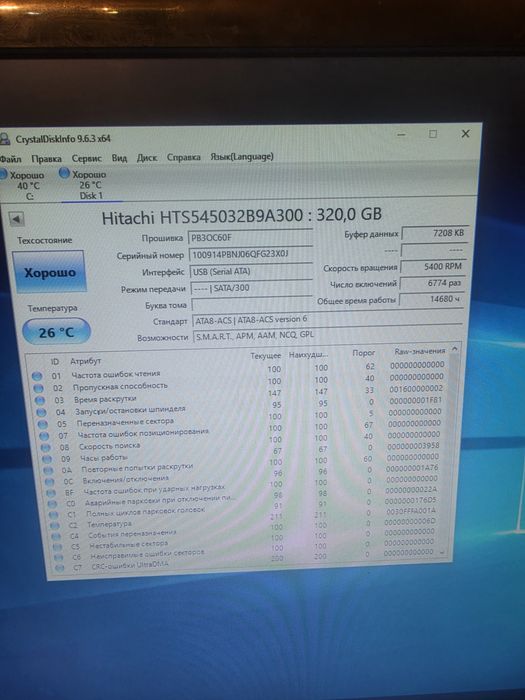This screenshot has width=525, height=700.
Task: Click the interface field USB (Serial ATA)
Action: (251, 271)
